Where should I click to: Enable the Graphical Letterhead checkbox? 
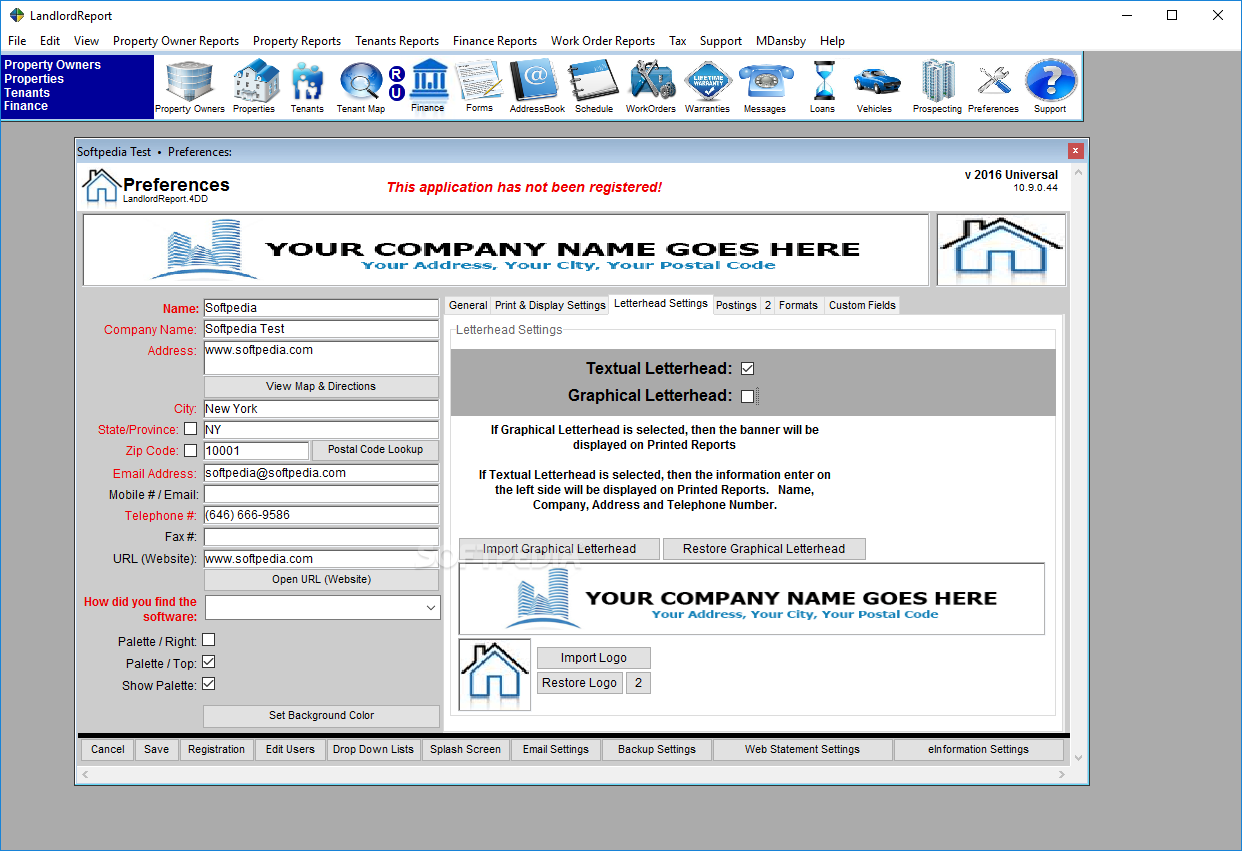click(x=747, y=396)
